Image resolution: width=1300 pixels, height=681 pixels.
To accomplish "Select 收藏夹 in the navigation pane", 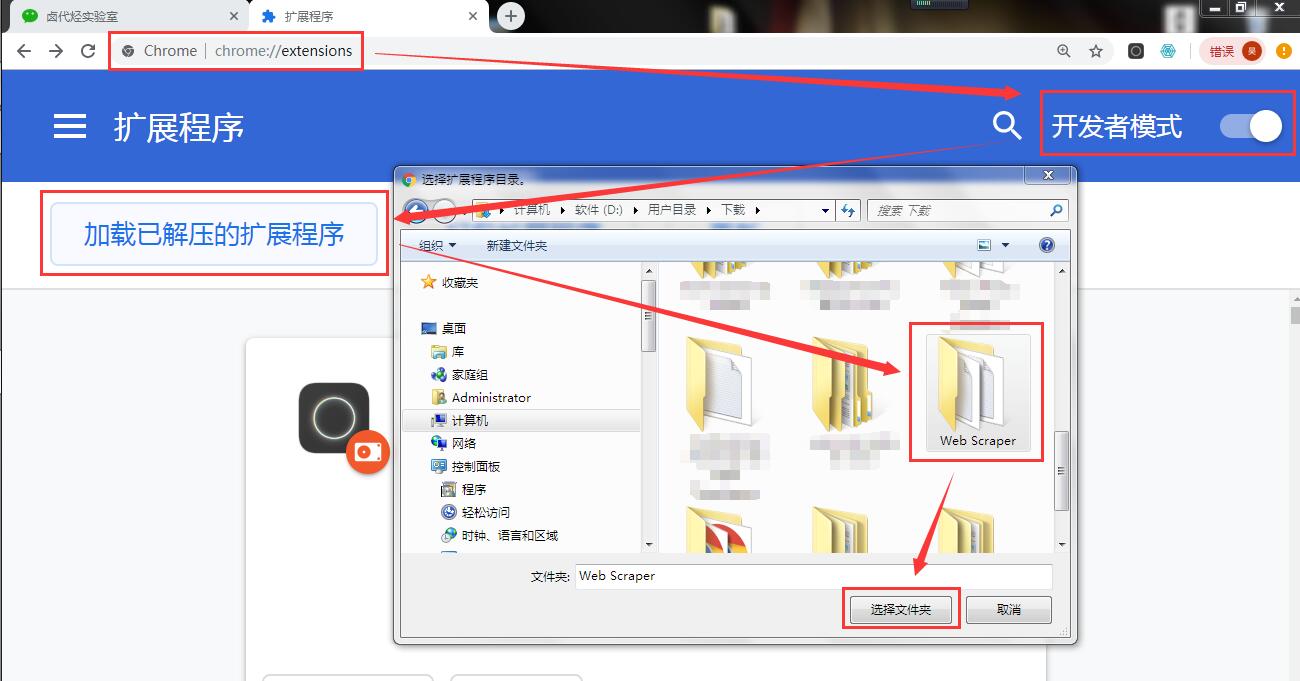I will pos(450,282).
